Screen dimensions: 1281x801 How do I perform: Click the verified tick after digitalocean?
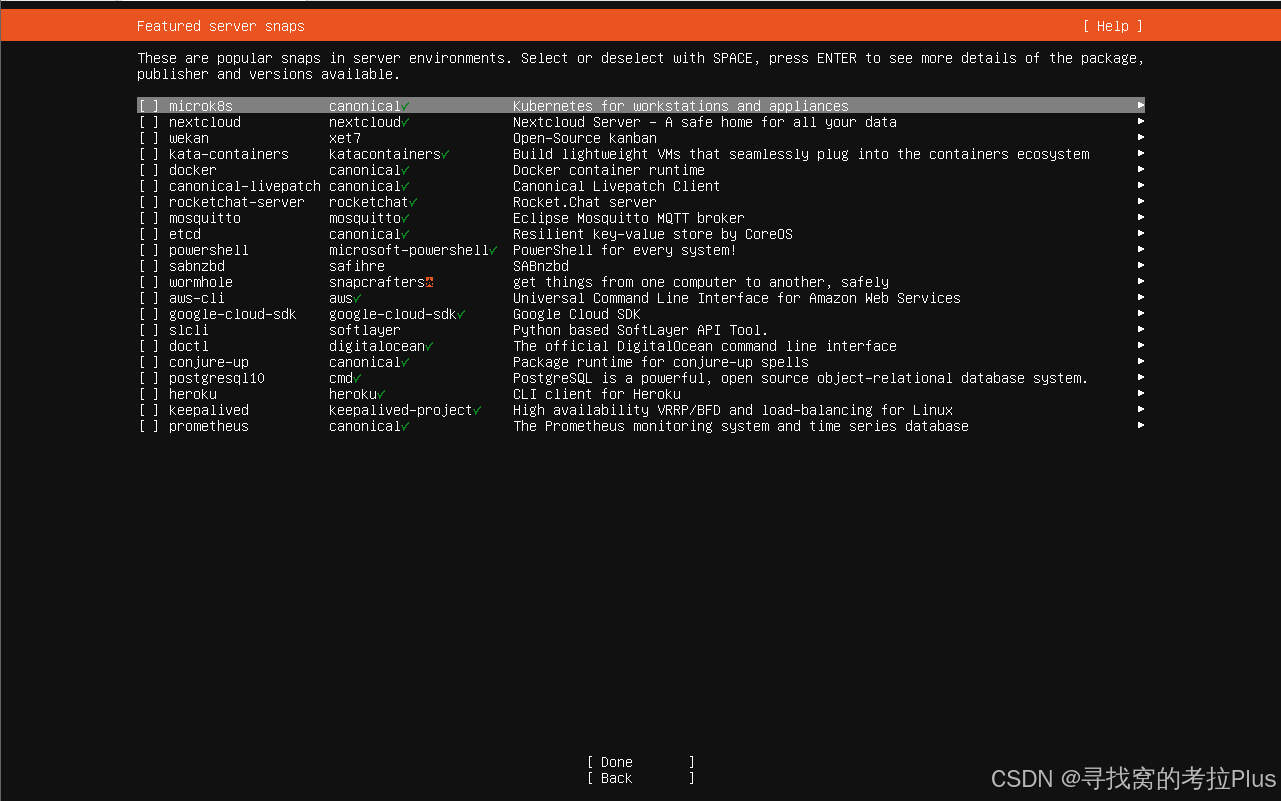pos(430,346)
